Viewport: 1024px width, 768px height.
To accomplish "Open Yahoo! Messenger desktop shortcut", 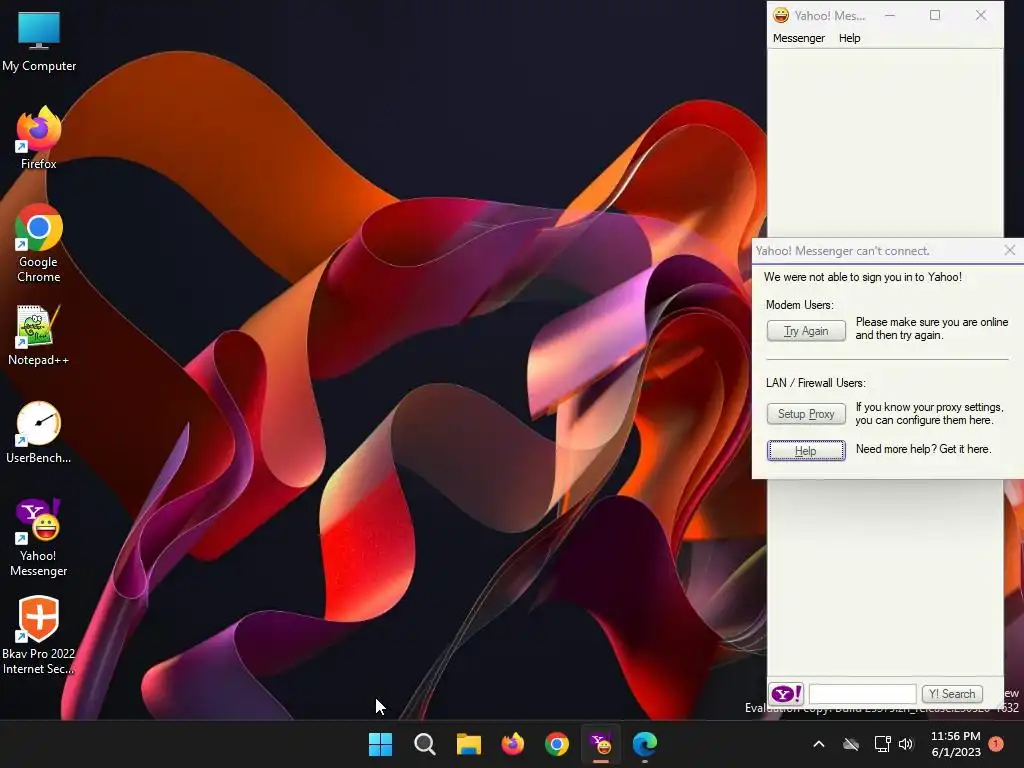I will click(x=39, y=538).
